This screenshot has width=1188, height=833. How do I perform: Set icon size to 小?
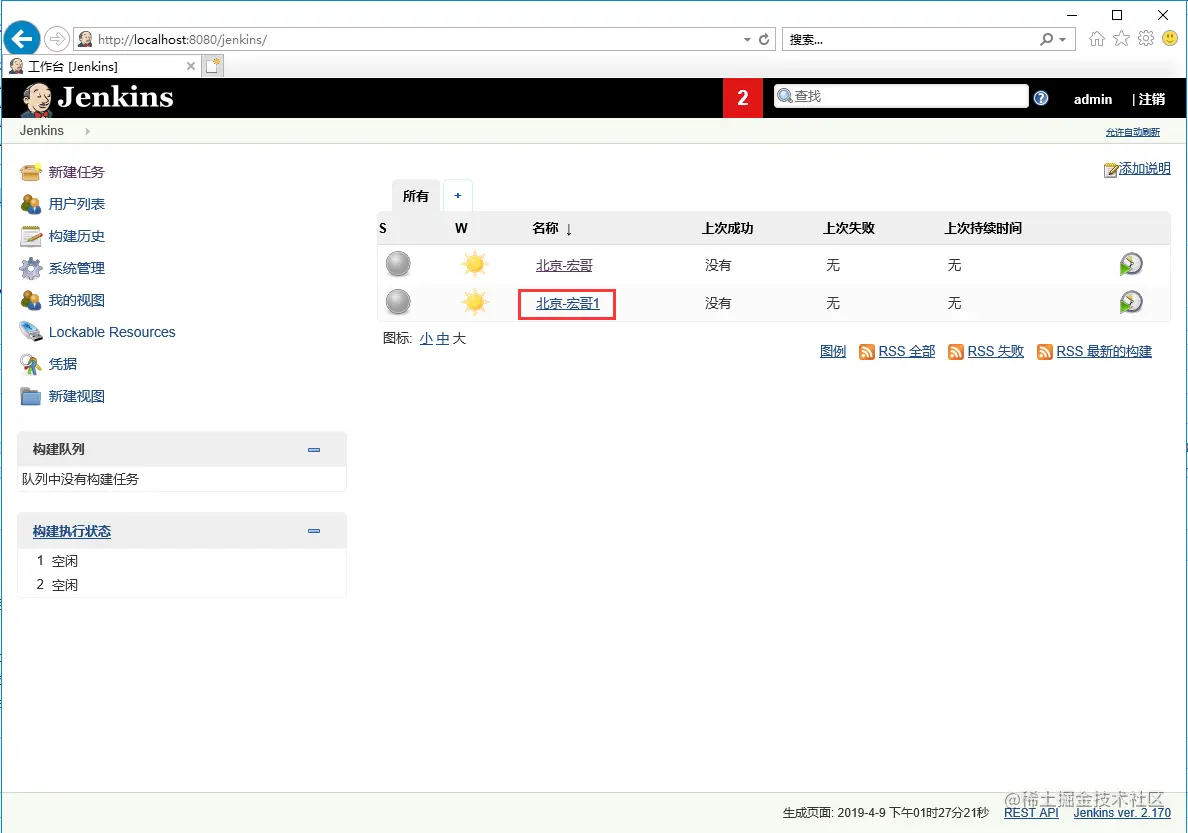coord(427,339)
